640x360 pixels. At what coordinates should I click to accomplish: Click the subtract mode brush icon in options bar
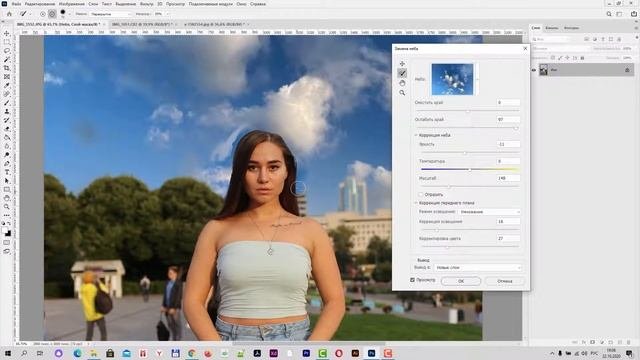click(x=52, y=14)
